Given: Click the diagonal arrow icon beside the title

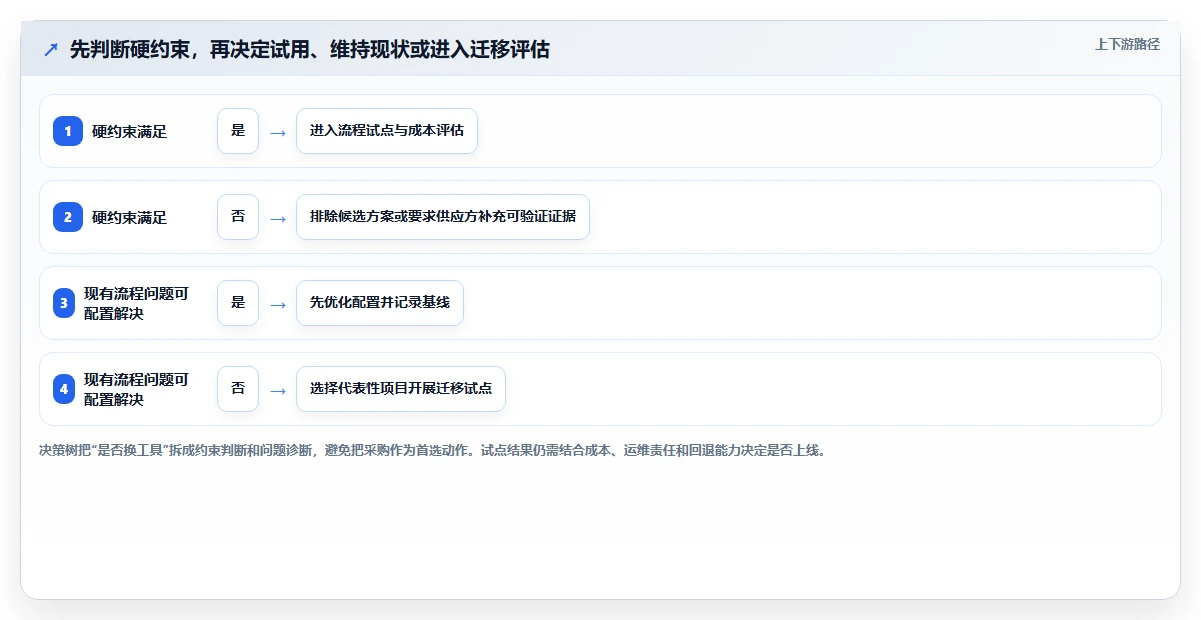Looking at the screenshot, I should coord(50,49).
